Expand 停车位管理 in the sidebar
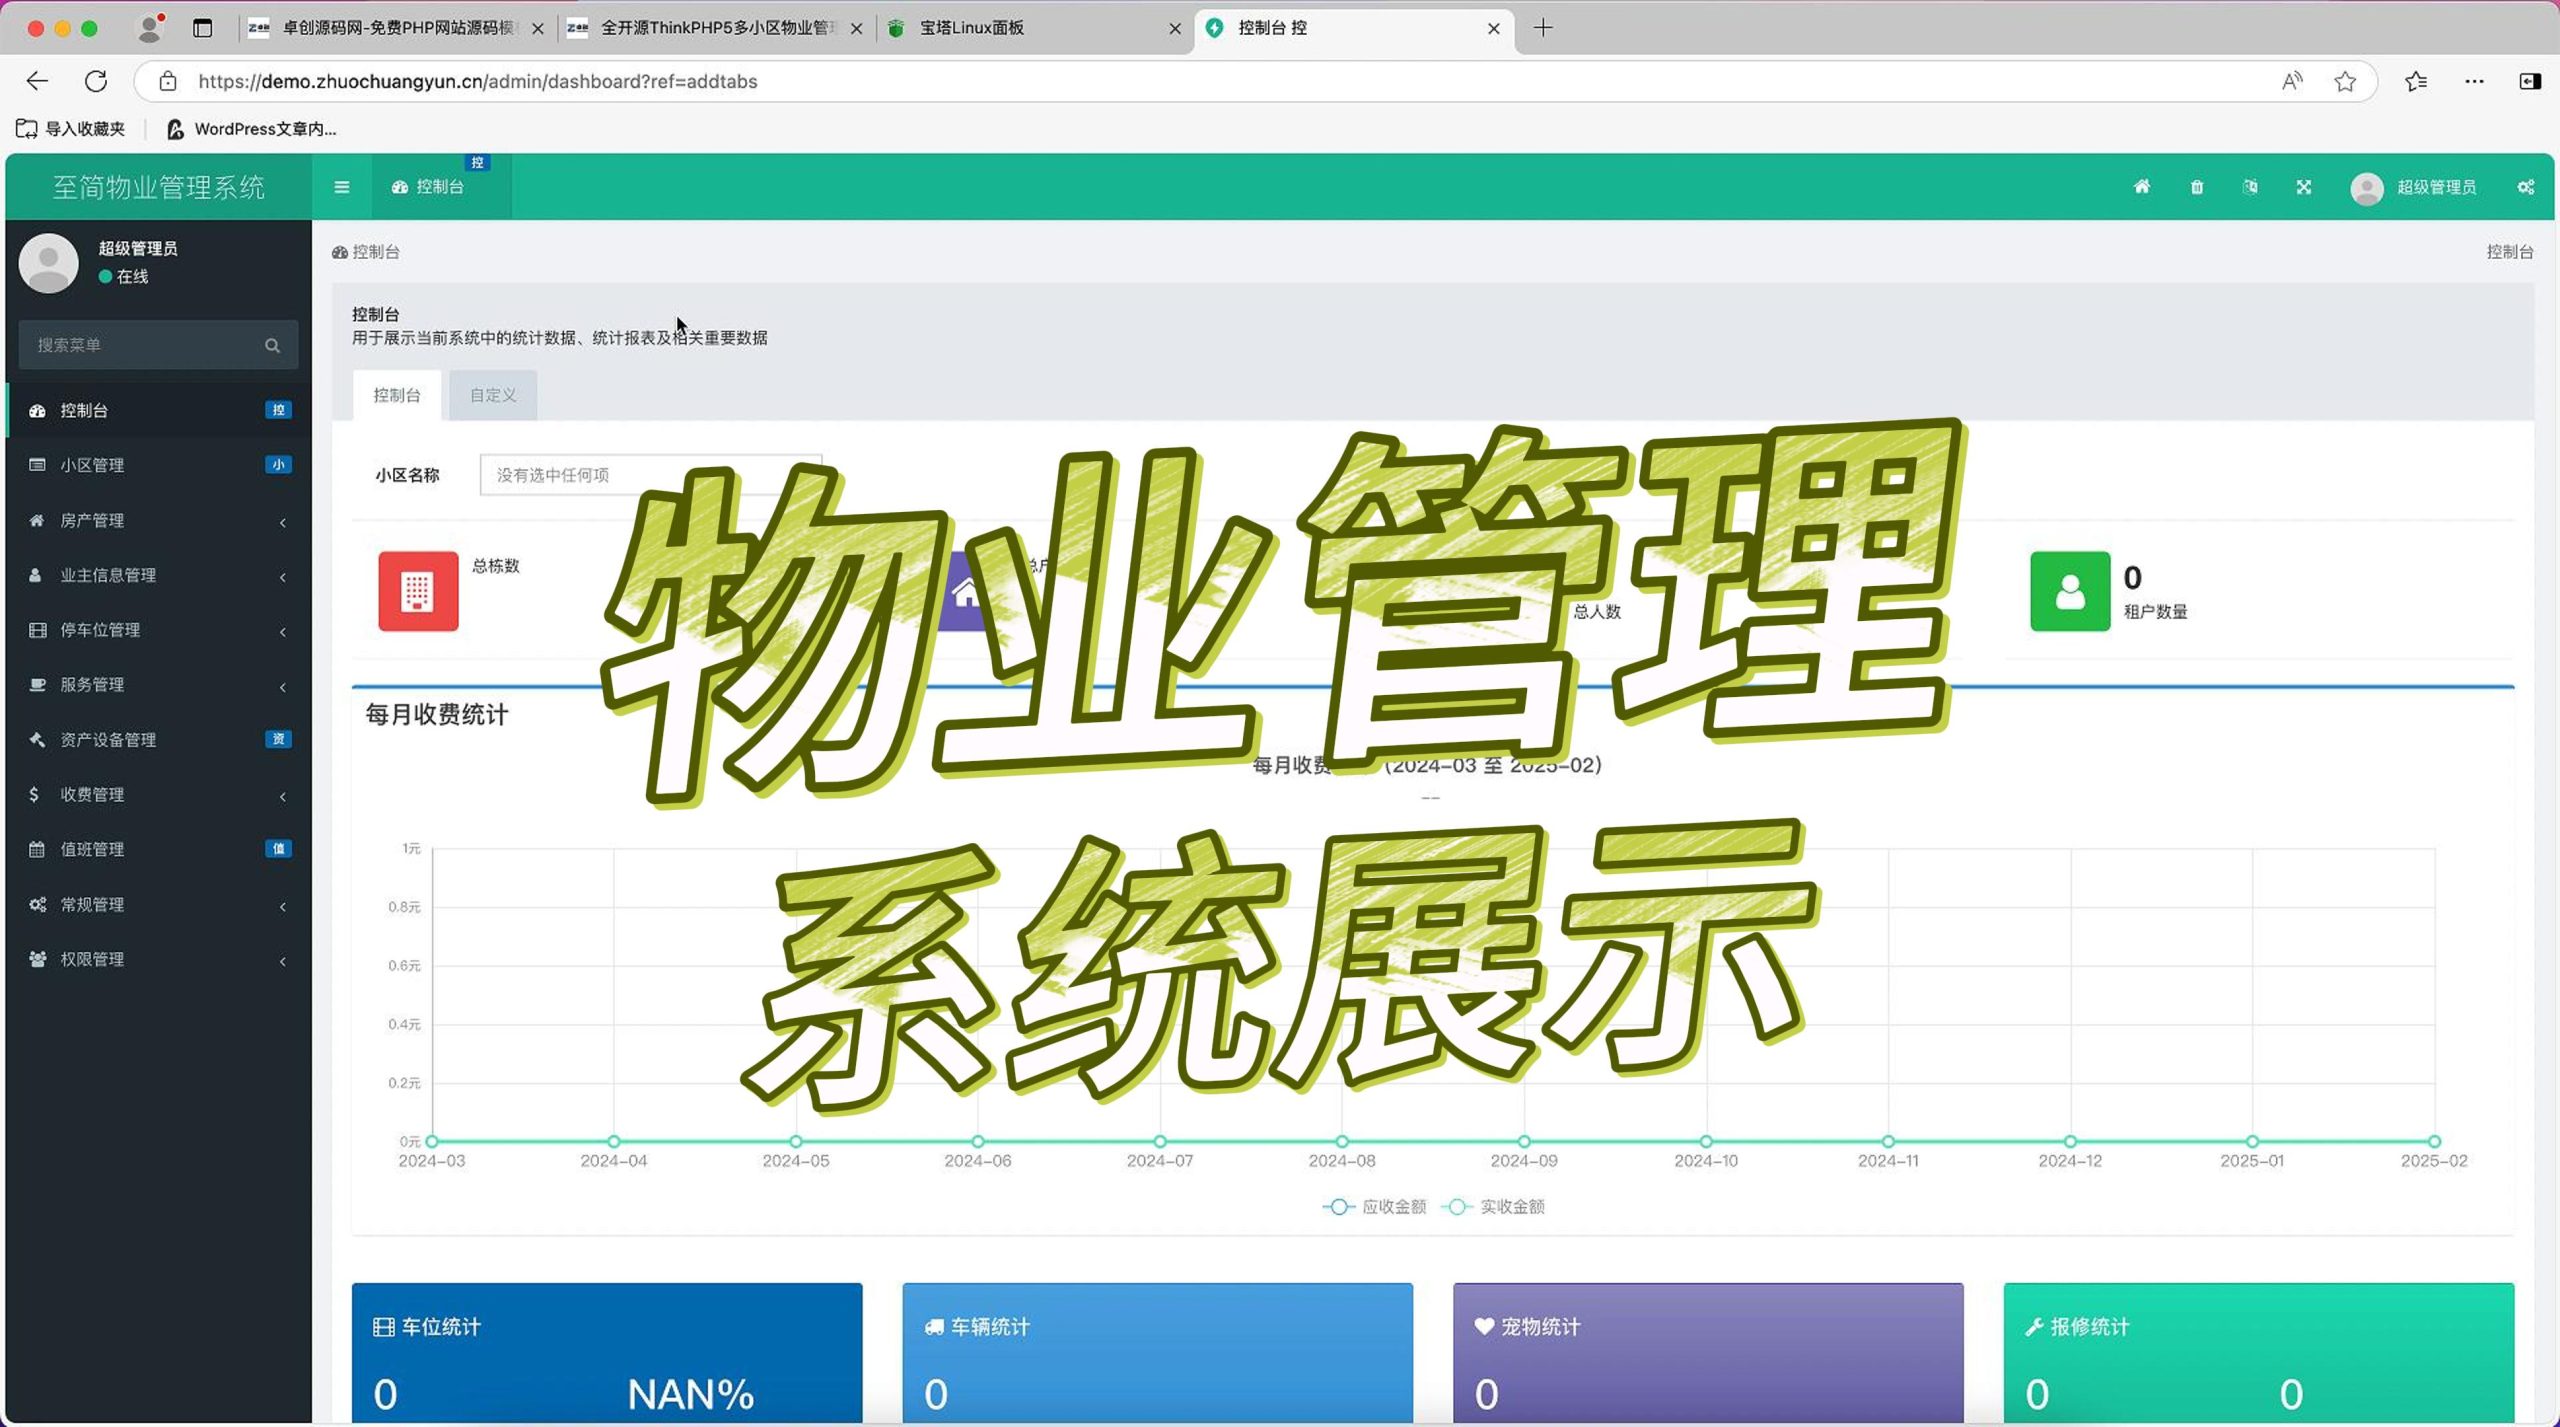The height and width of the screenshot is (1427, 2560). coord(158,630)
